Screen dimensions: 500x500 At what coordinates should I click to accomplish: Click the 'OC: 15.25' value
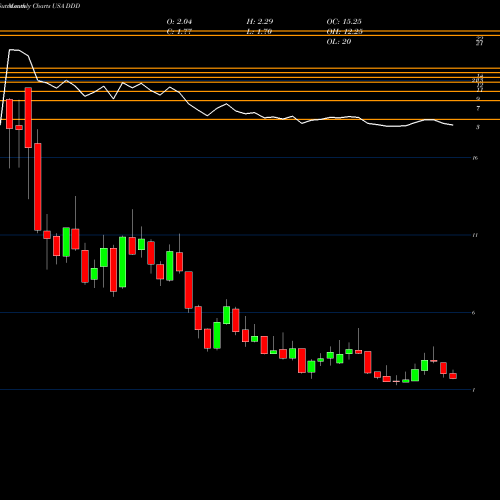pyautogui.click(x=344, y=22)
